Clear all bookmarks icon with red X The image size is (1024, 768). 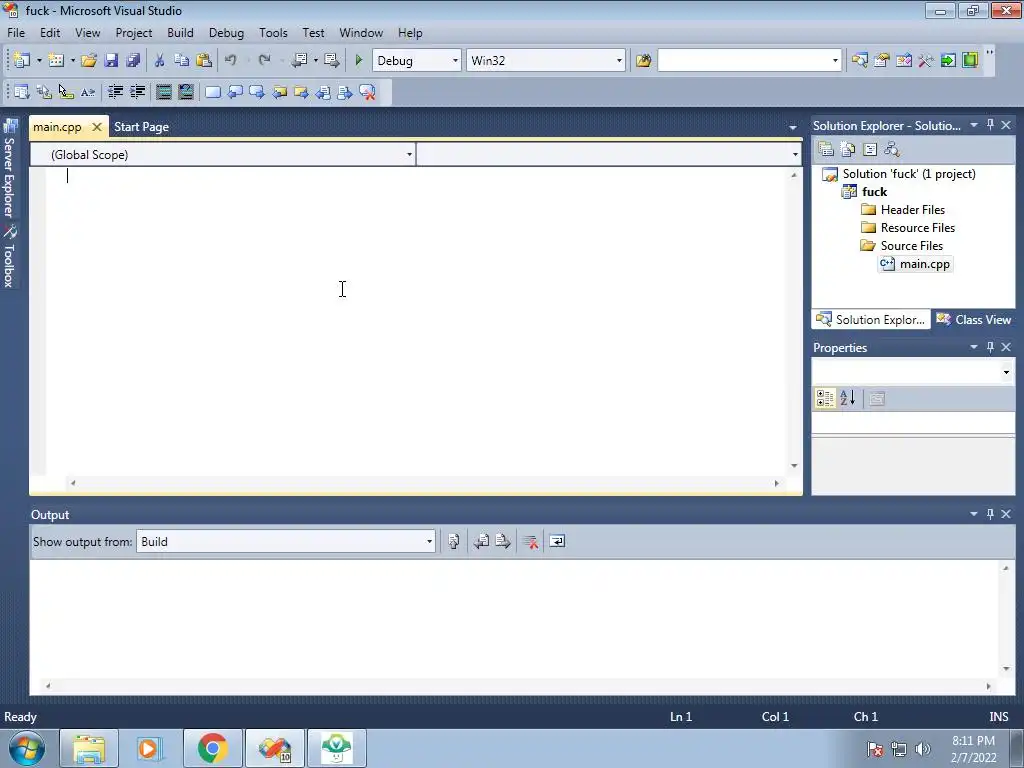(368, 92)
